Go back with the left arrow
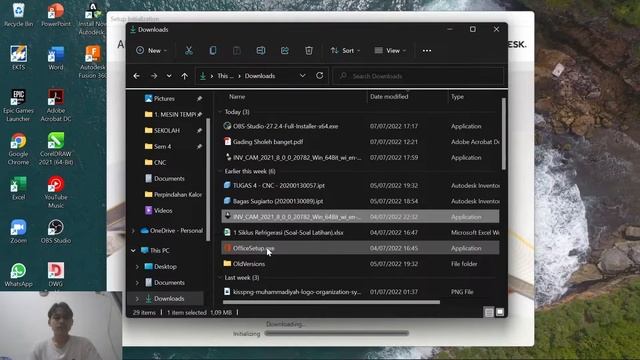640x360 pixels. click(x=136, y=76)
